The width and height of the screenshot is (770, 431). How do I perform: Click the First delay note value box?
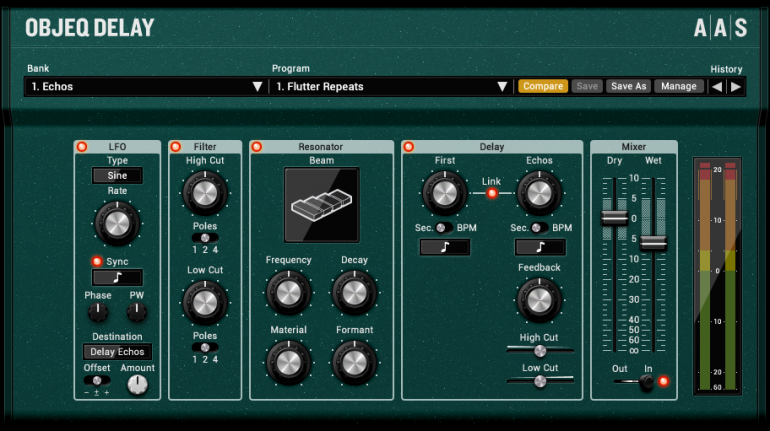coord(445,247)
